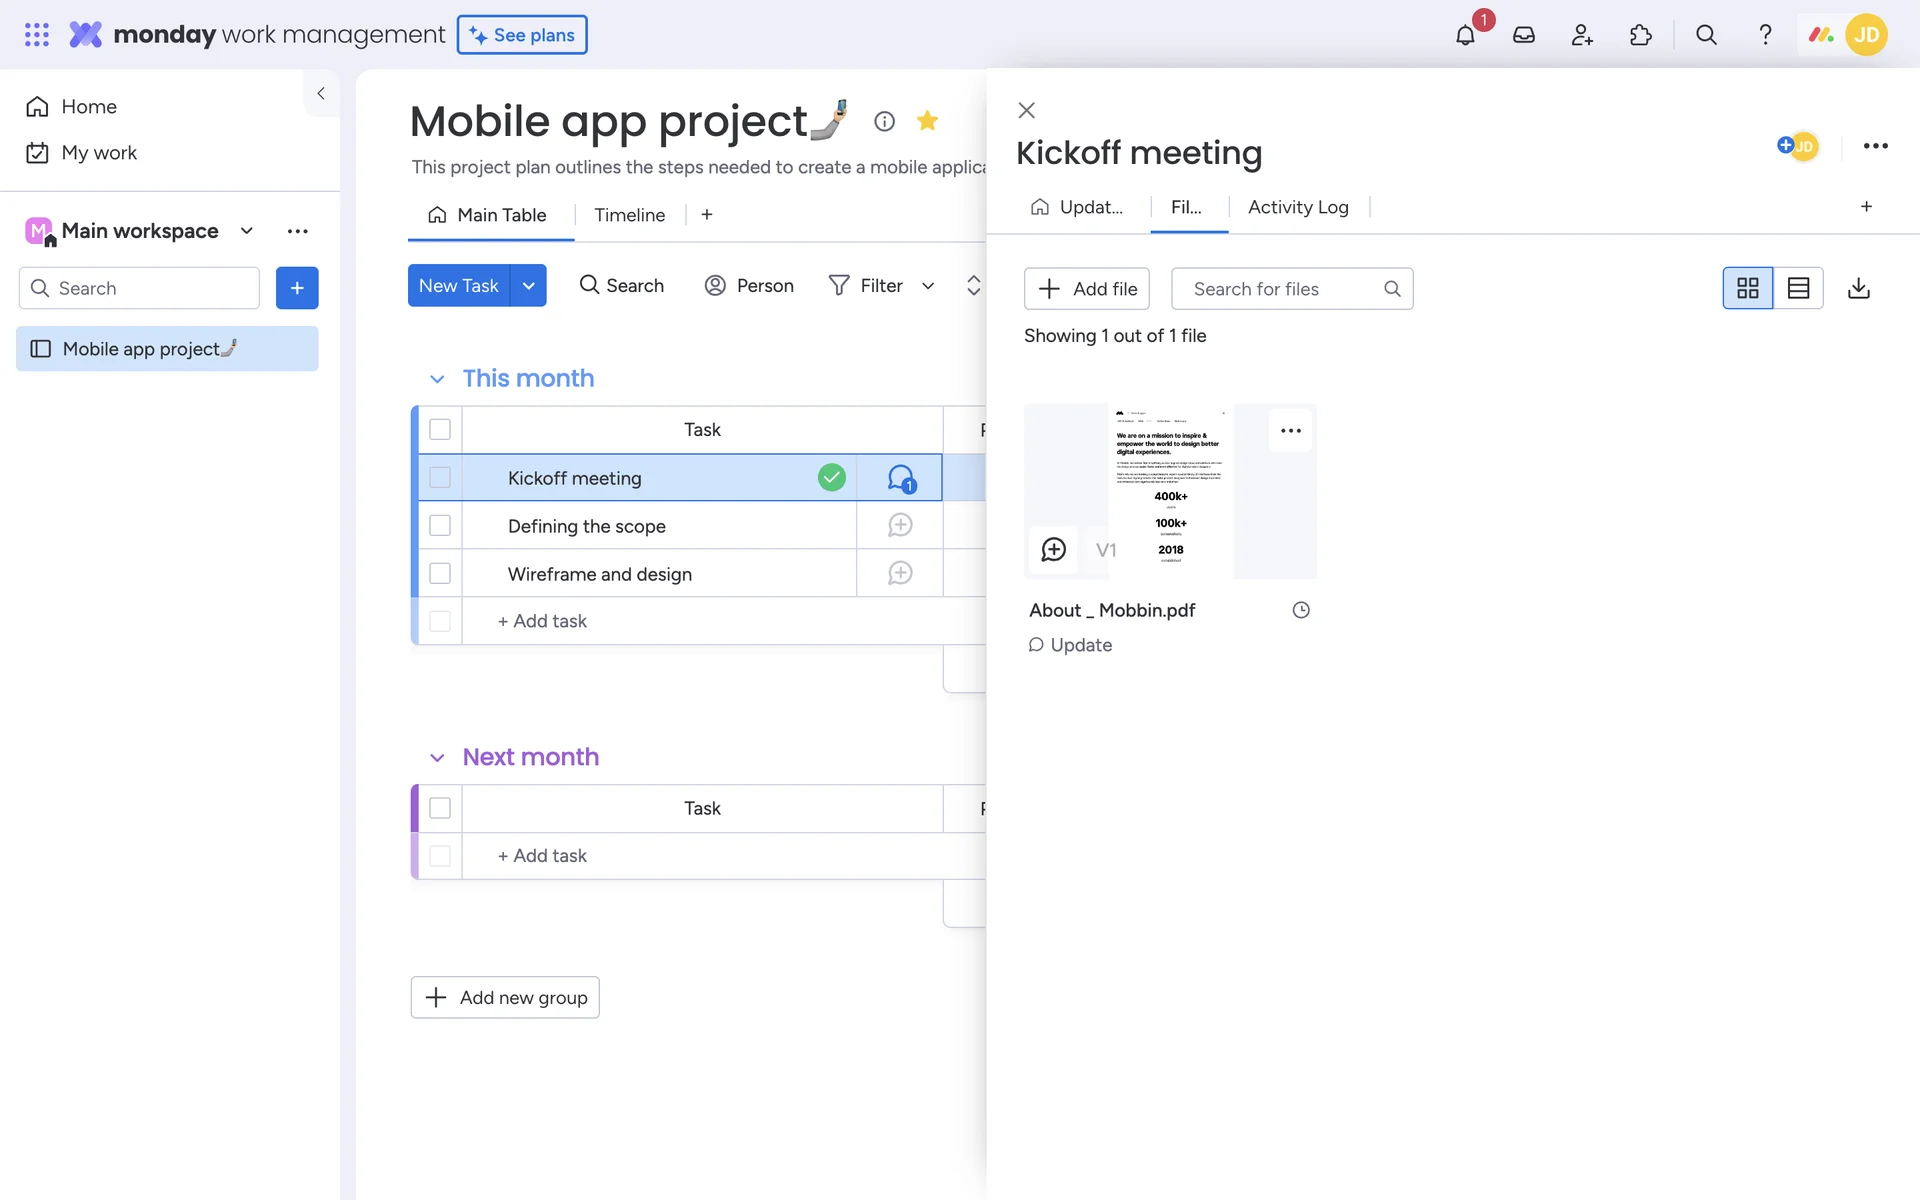The width and height of the screenshot is (1920, 1200).
Task: Select the Wireframe and design checkbox
Action: coord(440,573)
